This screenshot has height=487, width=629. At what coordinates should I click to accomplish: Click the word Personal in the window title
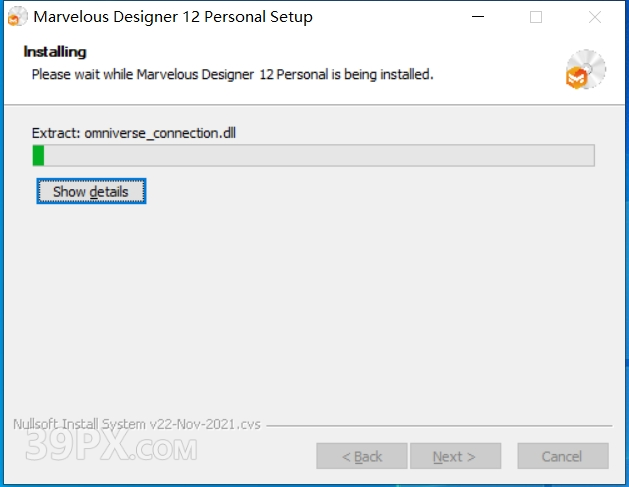(235, 17)
